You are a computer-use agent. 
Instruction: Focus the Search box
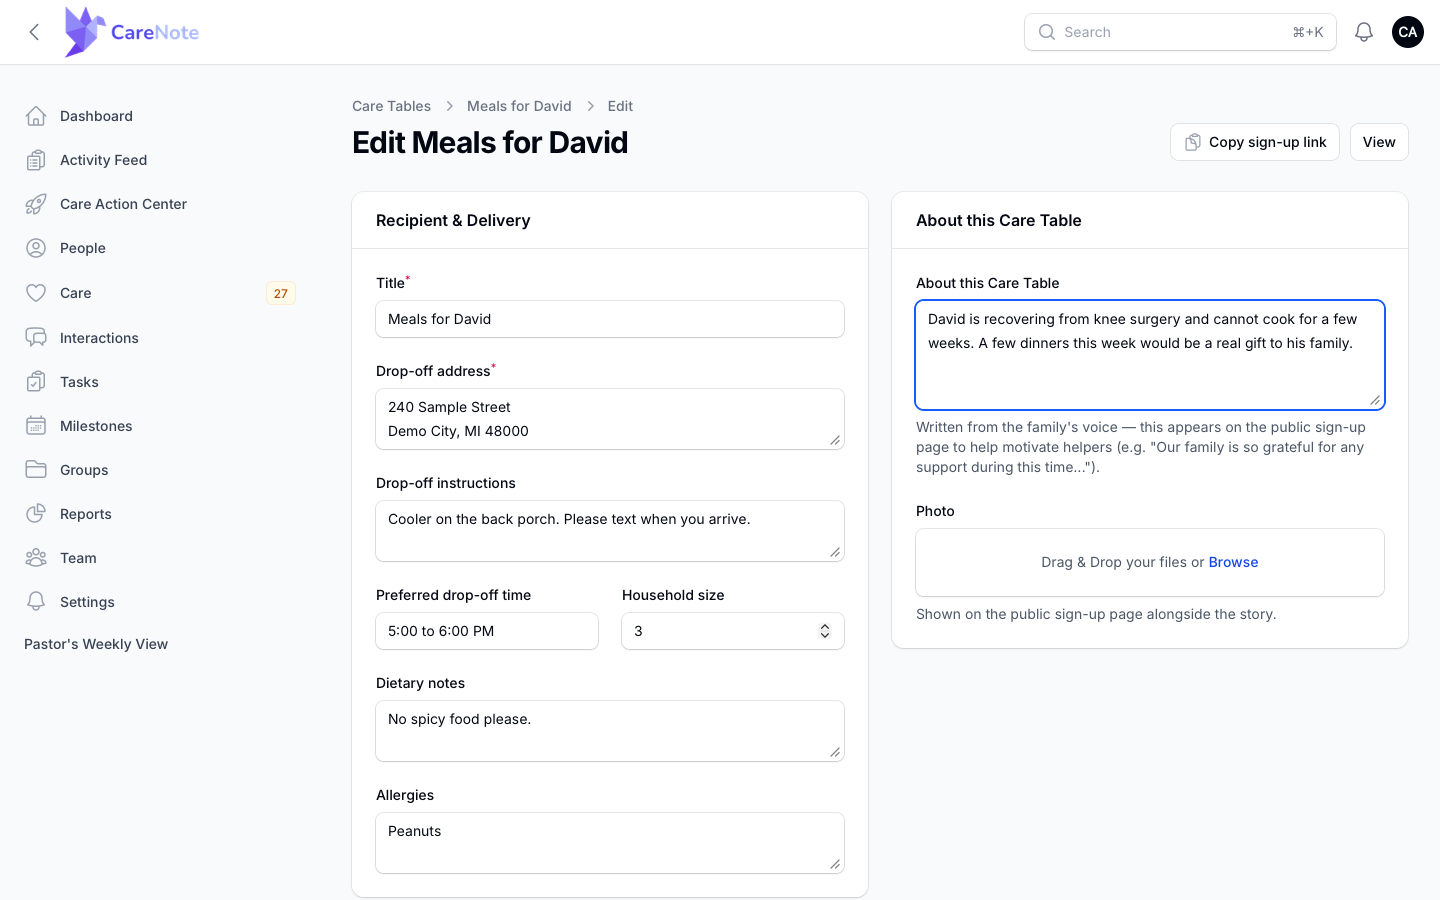(1180, 32)
